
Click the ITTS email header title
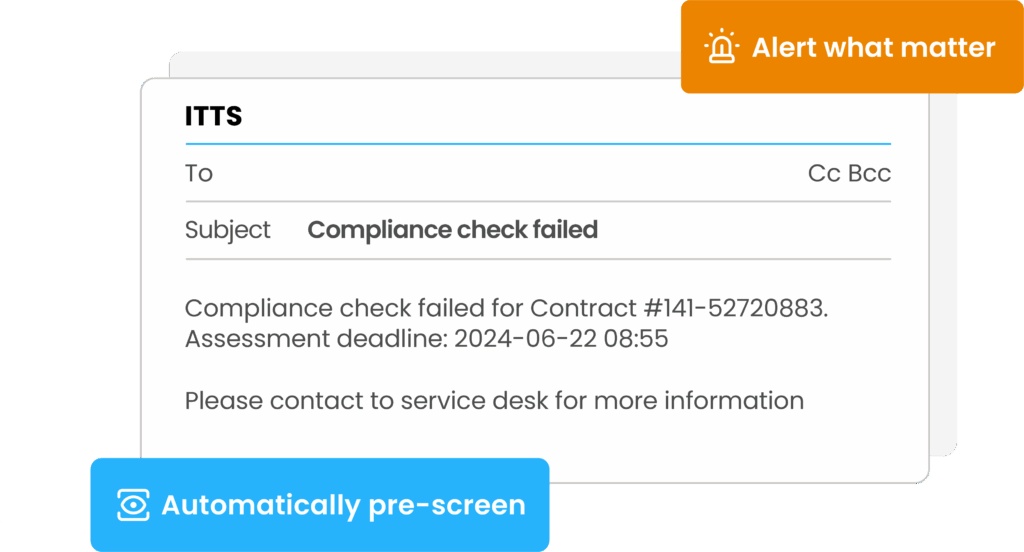coord(214,116)
